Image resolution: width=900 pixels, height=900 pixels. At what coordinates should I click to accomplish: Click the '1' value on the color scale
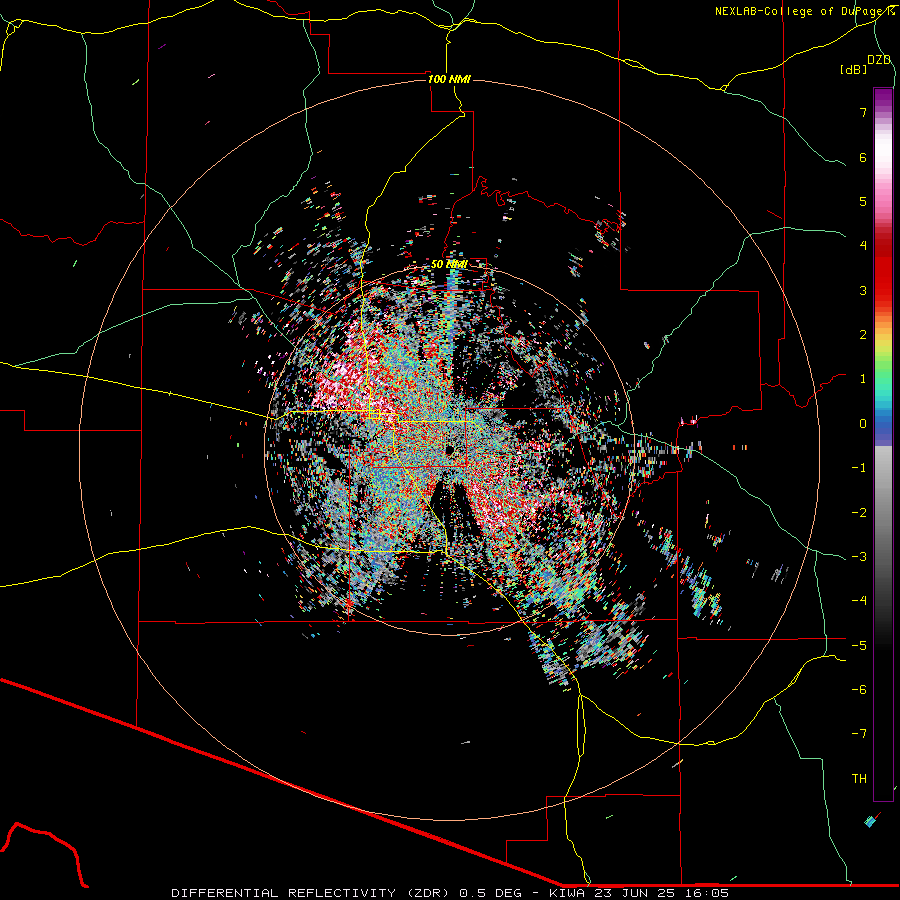tap(863, 379)
